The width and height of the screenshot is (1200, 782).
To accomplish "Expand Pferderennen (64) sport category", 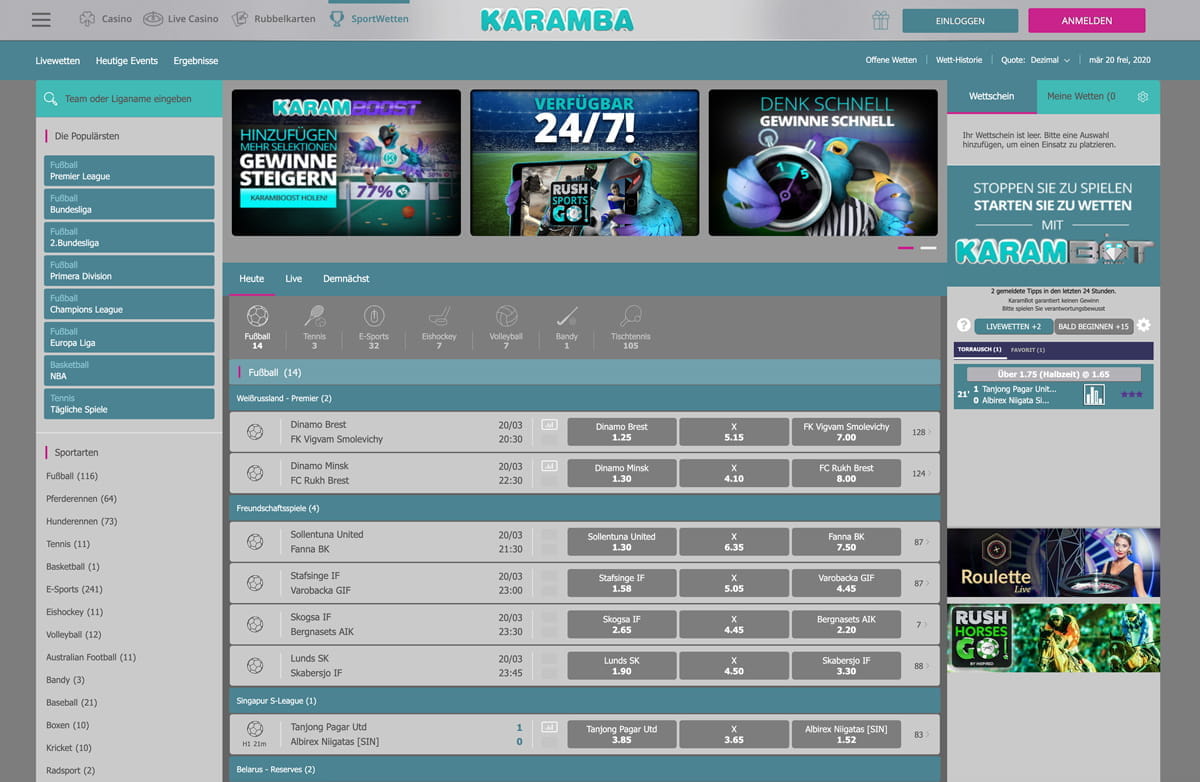I will click(x=81, y=498).
